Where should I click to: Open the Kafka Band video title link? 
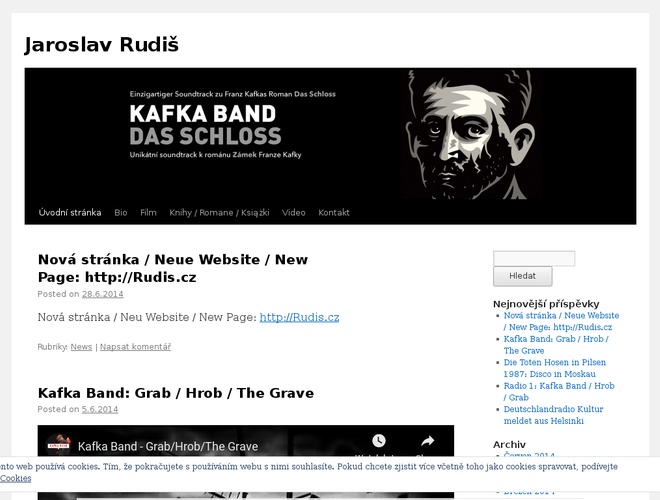[168, 446]
